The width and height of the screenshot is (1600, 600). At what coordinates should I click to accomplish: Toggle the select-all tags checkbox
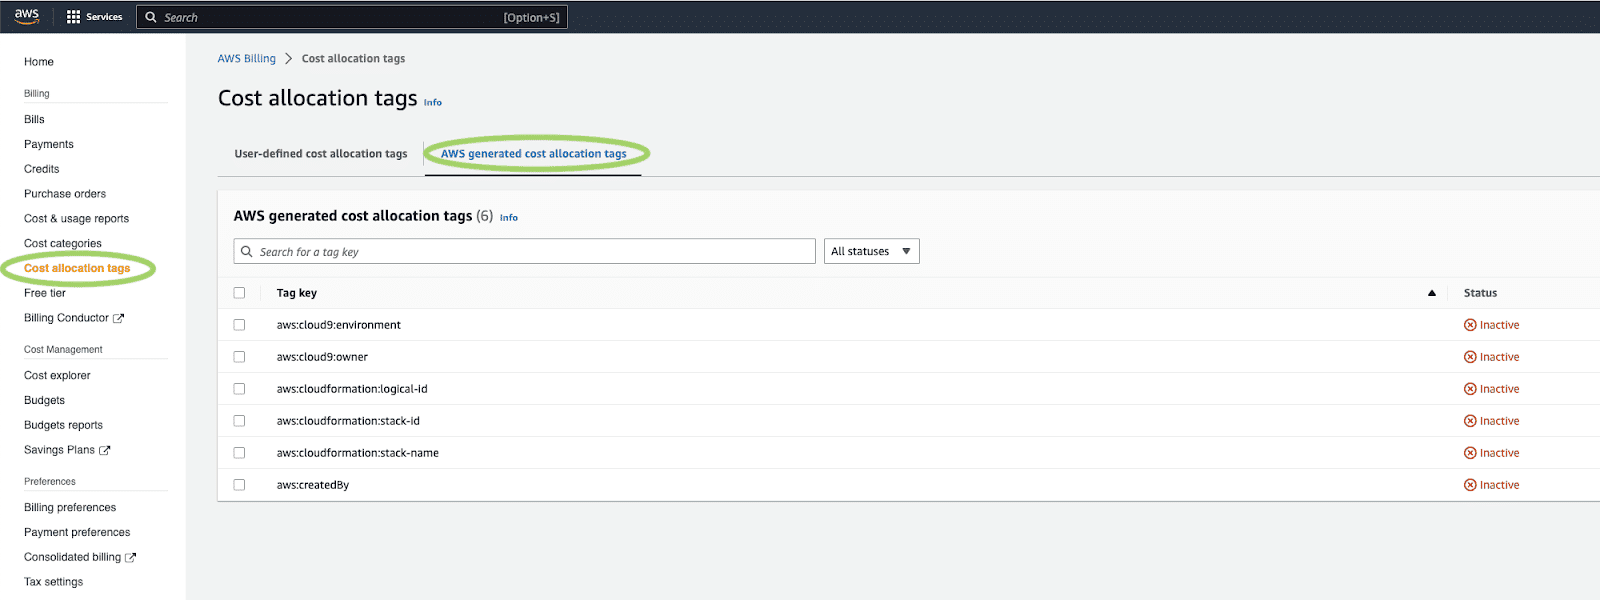pyautogui.click(x=239, y=293)
